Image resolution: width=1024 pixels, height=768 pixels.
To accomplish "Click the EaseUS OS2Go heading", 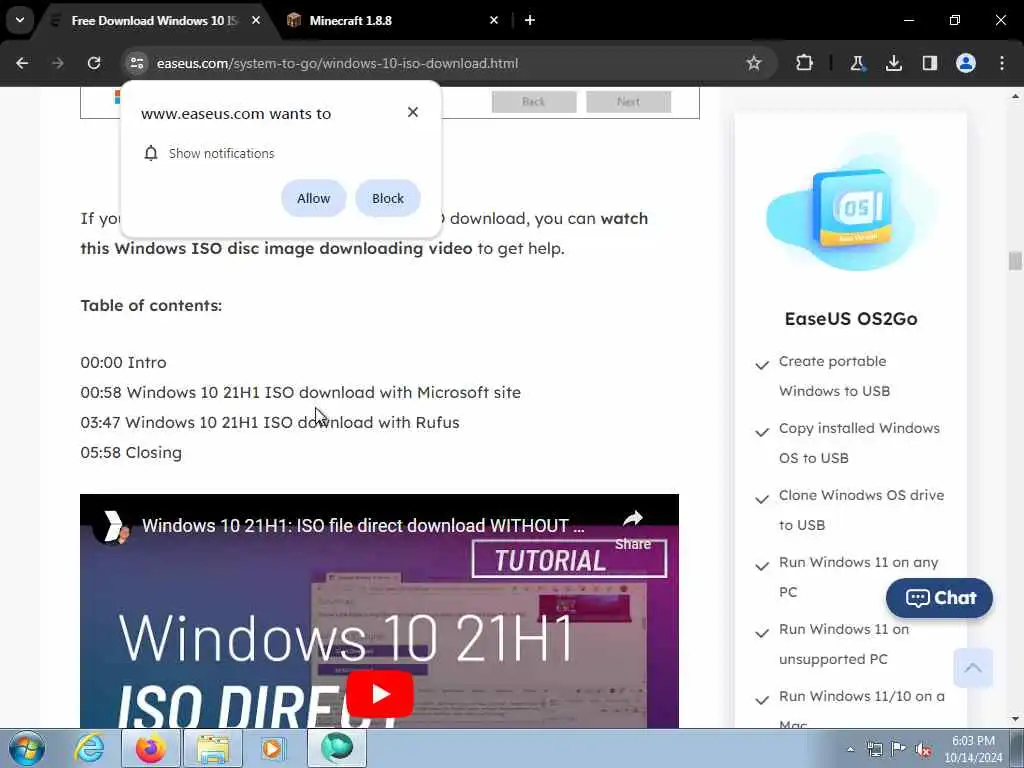I will click(x=851, y=319).
